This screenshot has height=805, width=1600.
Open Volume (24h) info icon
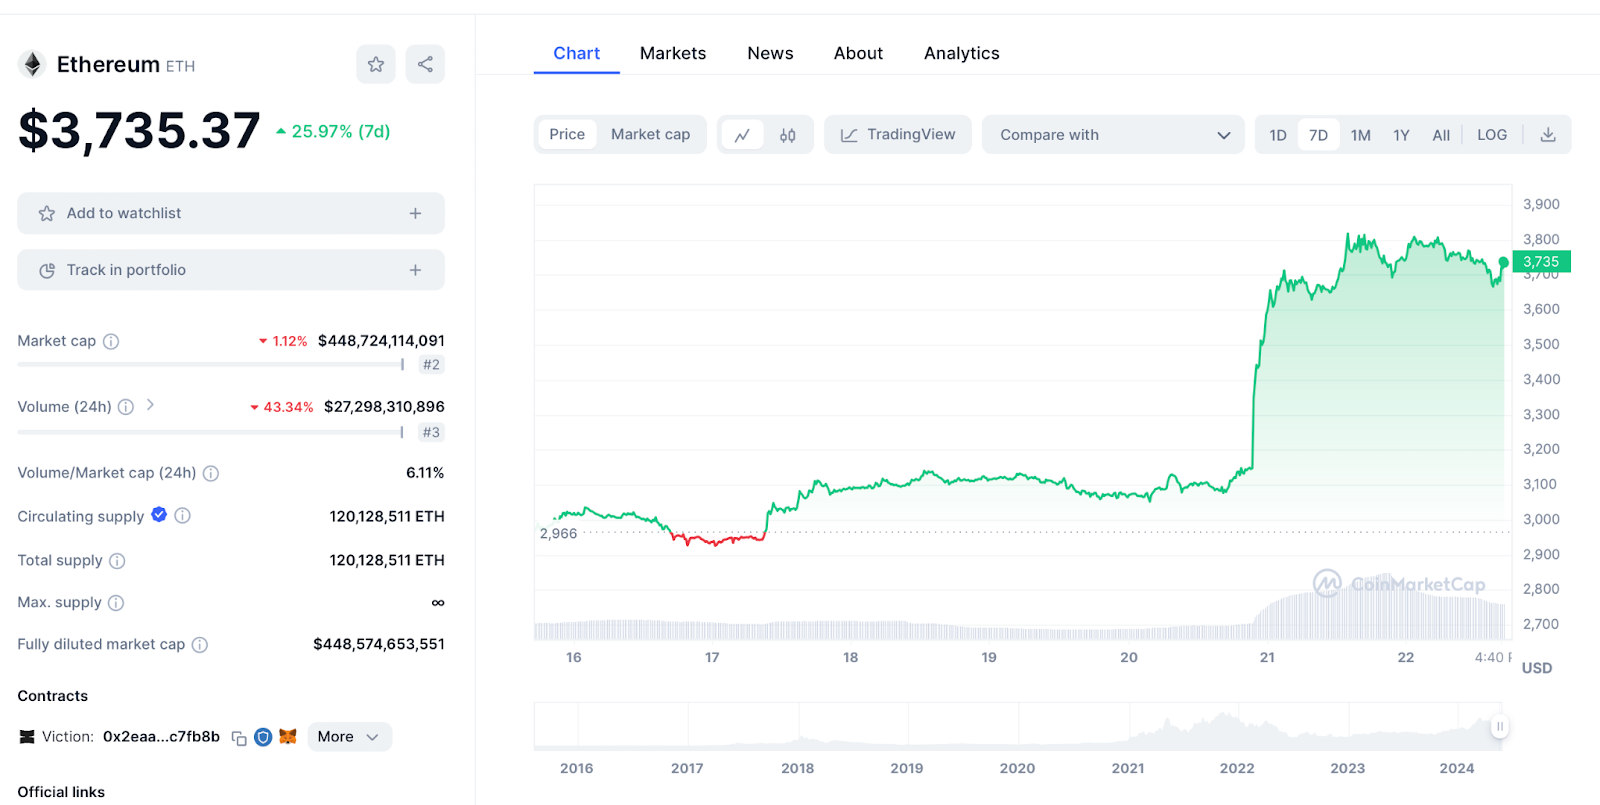point(126,407)
